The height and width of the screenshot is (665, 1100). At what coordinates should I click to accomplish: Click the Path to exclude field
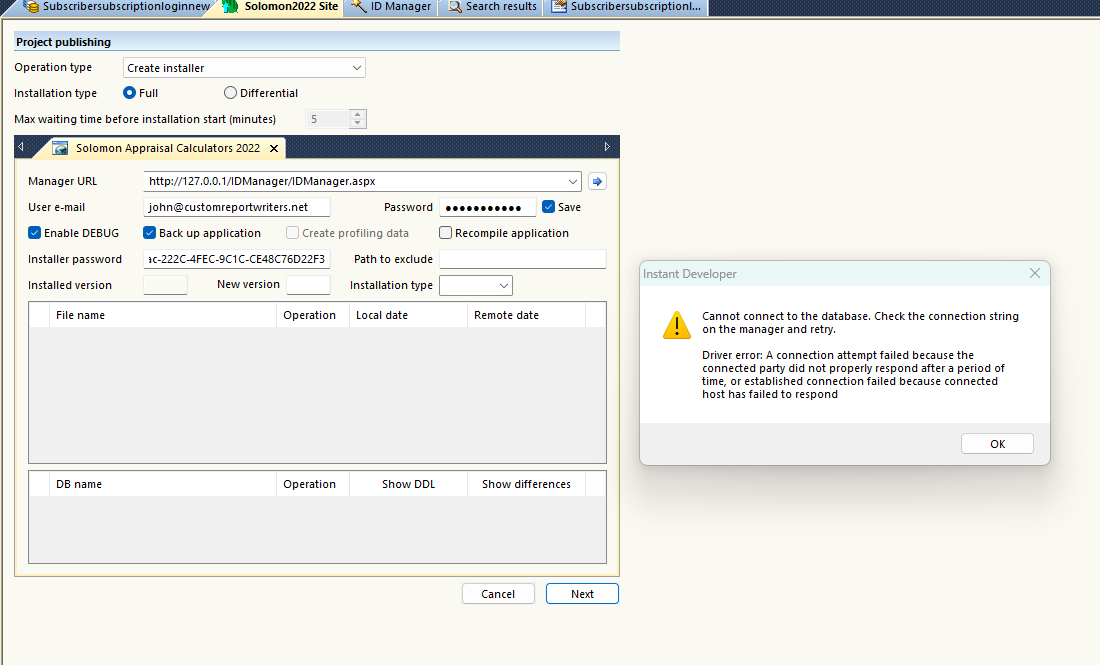coord(523,259)
